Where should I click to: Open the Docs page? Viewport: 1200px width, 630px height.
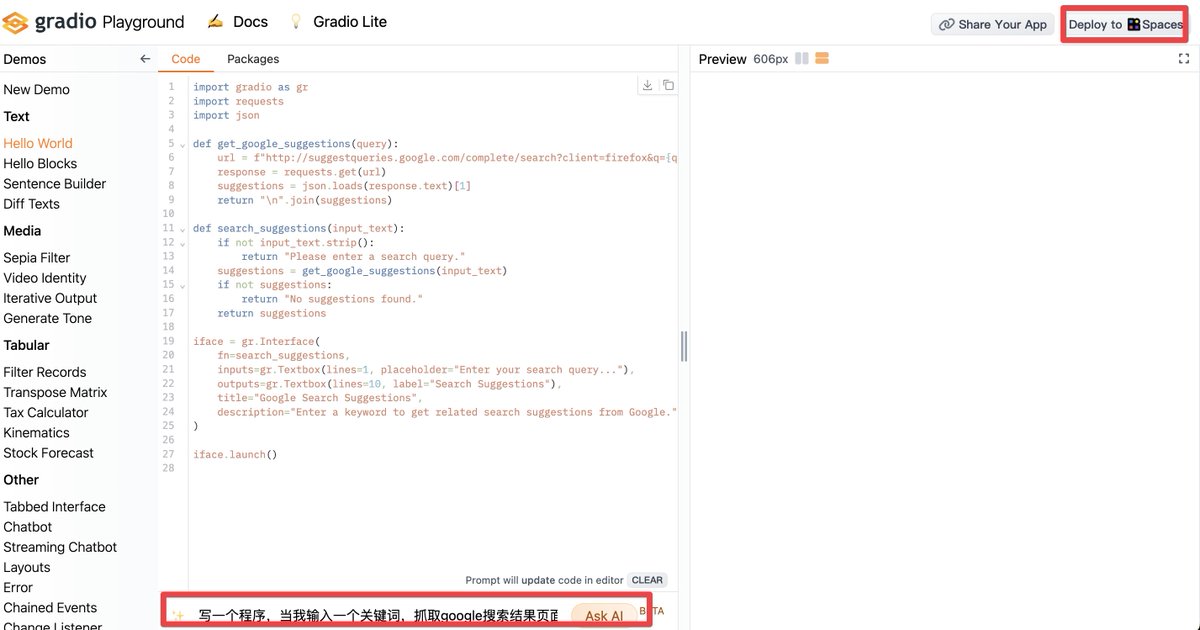[250, 21]
